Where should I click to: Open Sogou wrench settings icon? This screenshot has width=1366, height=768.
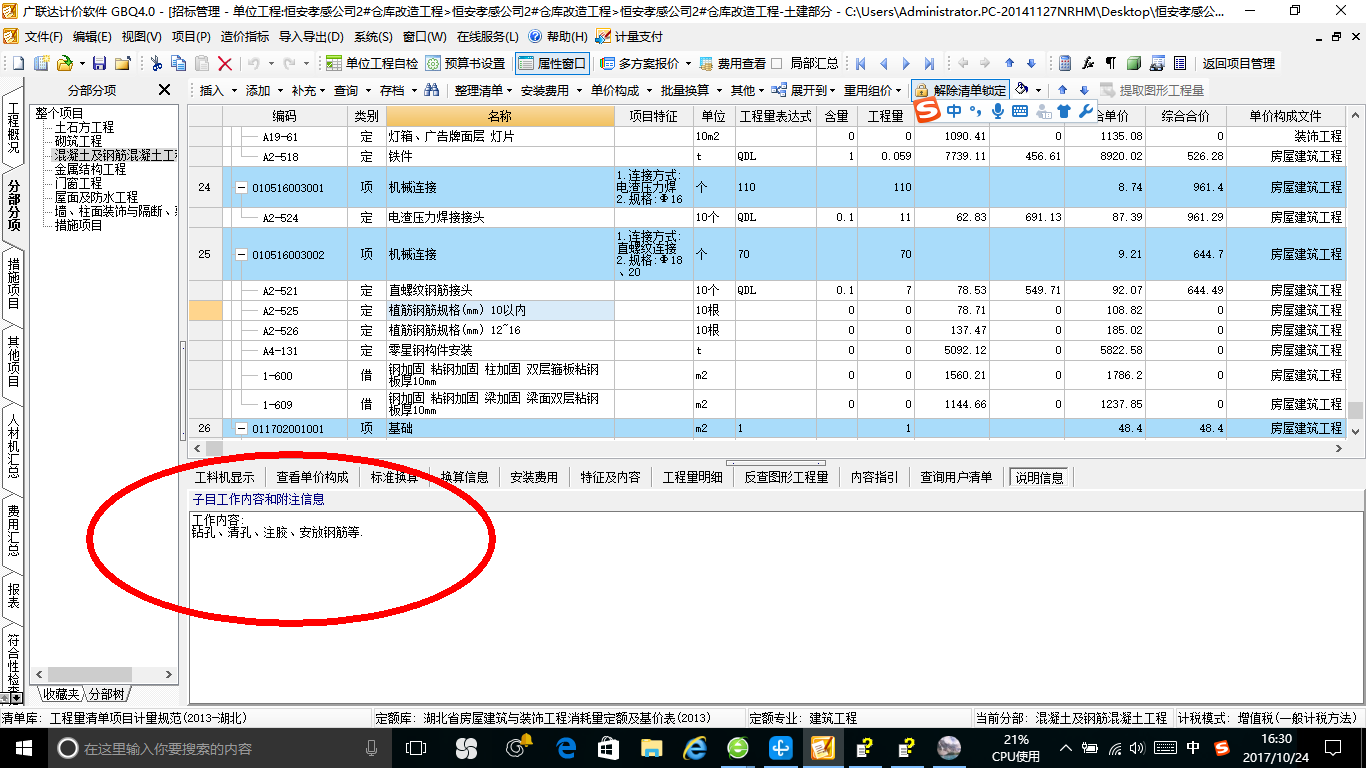click(x=1086, y=111)
